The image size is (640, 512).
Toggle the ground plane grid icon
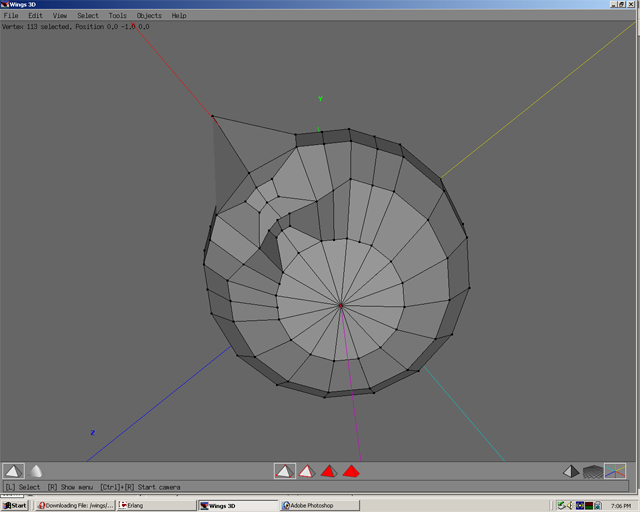click(x=593, y=472)
